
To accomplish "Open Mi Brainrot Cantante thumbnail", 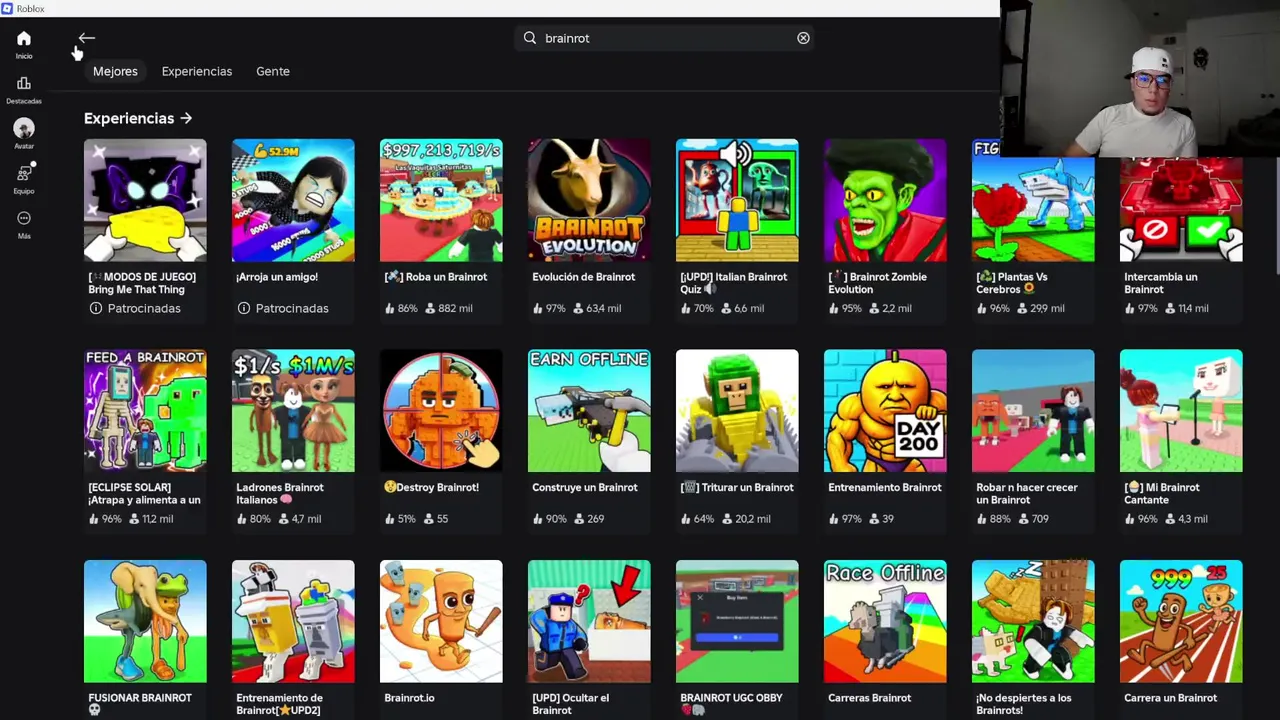I will tap(1181, 410).
